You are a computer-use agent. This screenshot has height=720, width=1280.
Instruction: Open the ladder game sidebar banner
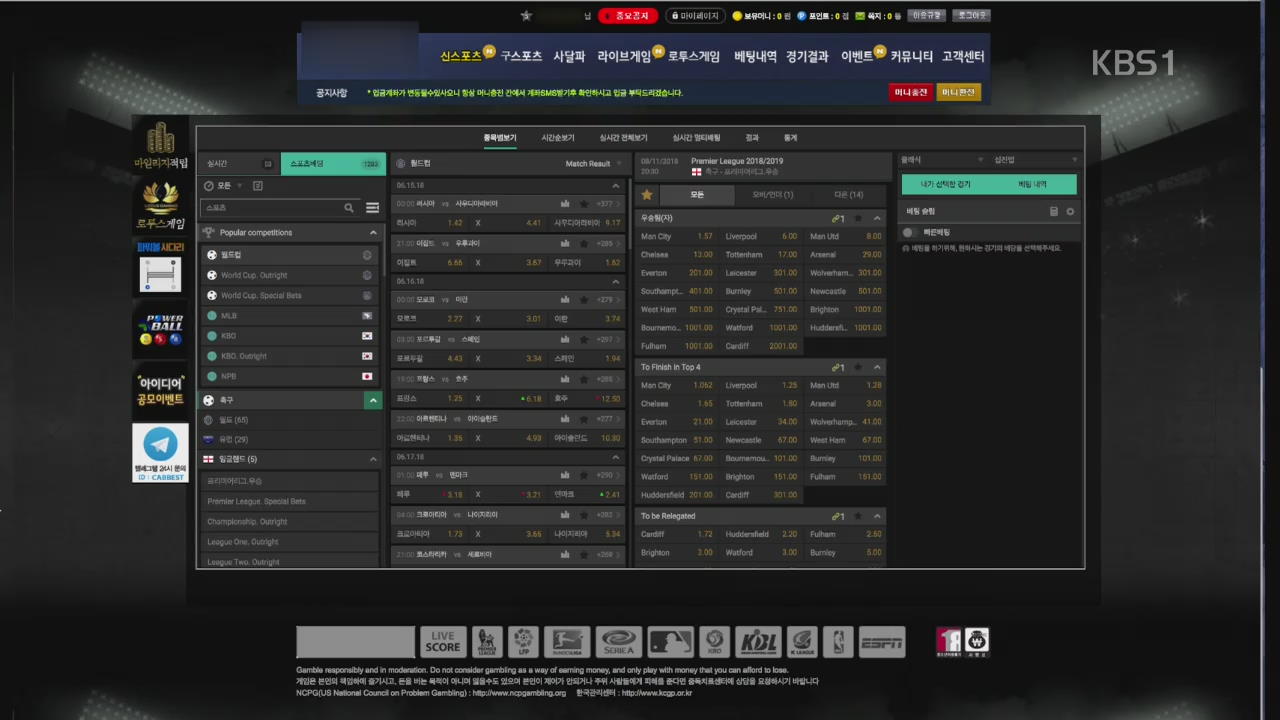[160, 266]
